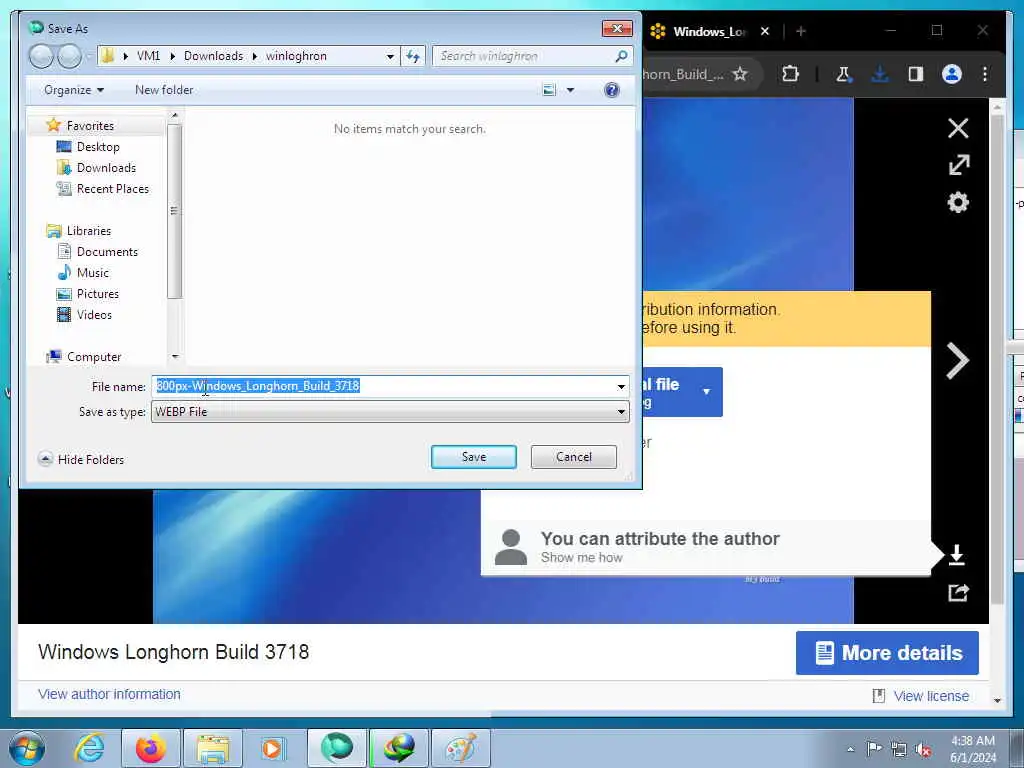The image size is (1024, 768).
Task: Open the Help icon in Save As toolbar
Action: [x=611, y=90]
